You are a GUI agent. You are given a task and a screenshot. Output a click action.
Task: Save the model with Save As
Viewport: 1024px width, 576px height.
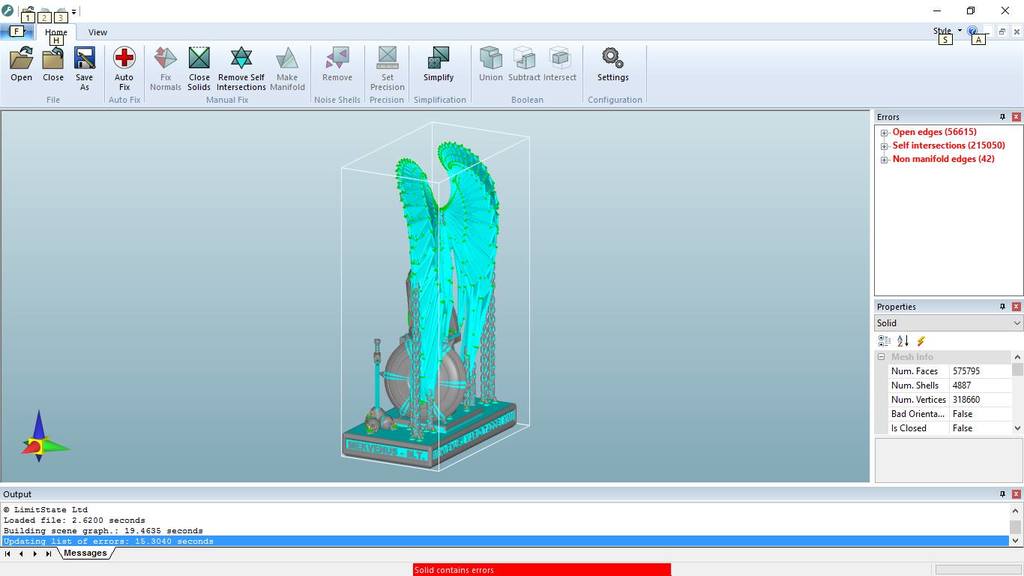point(84,69)
